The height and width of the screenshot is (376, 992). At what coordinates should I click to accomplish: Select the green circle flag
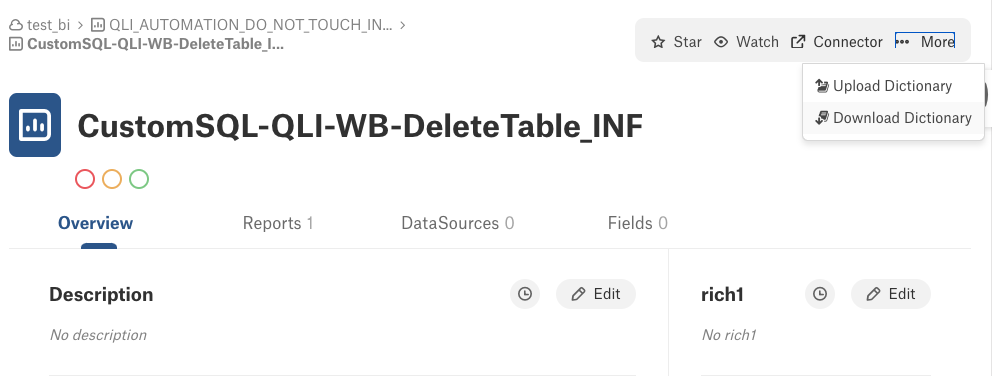pyautogui.click(x=139, y=179)
